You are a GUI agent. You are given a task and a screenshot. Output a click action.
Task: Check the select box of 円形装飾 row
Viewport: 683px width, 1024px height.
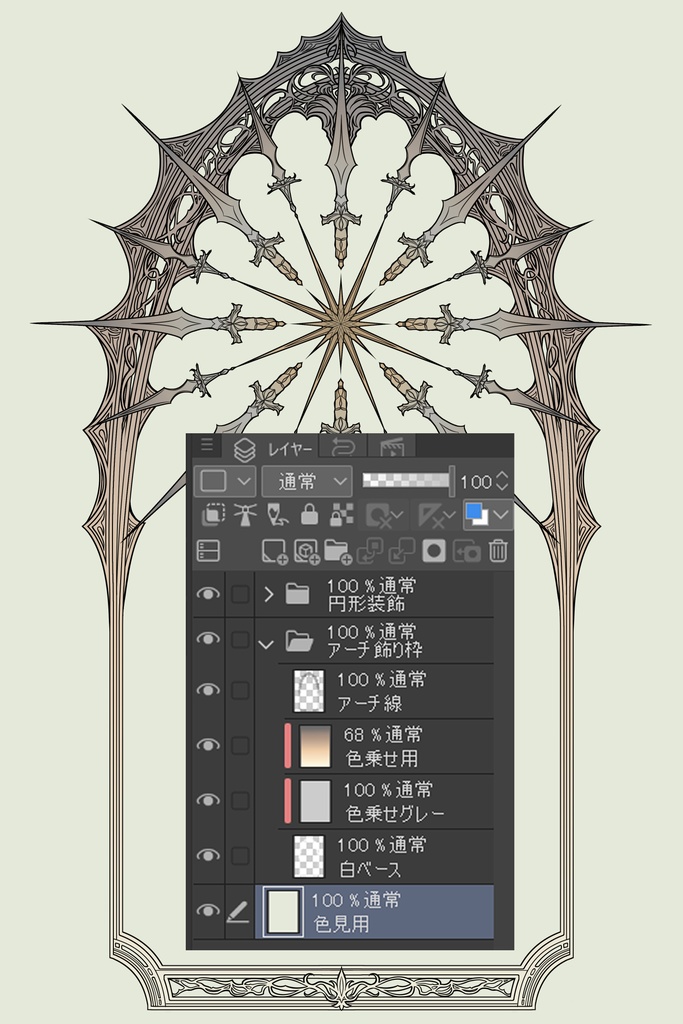pyautogui.click(x=240, y=594)
